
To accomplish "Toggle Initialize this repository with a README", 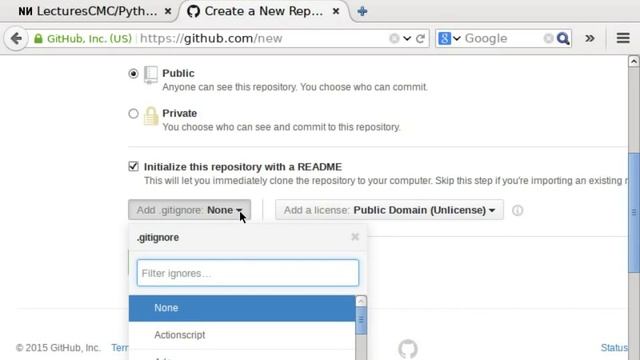I will tap(133, 166).
